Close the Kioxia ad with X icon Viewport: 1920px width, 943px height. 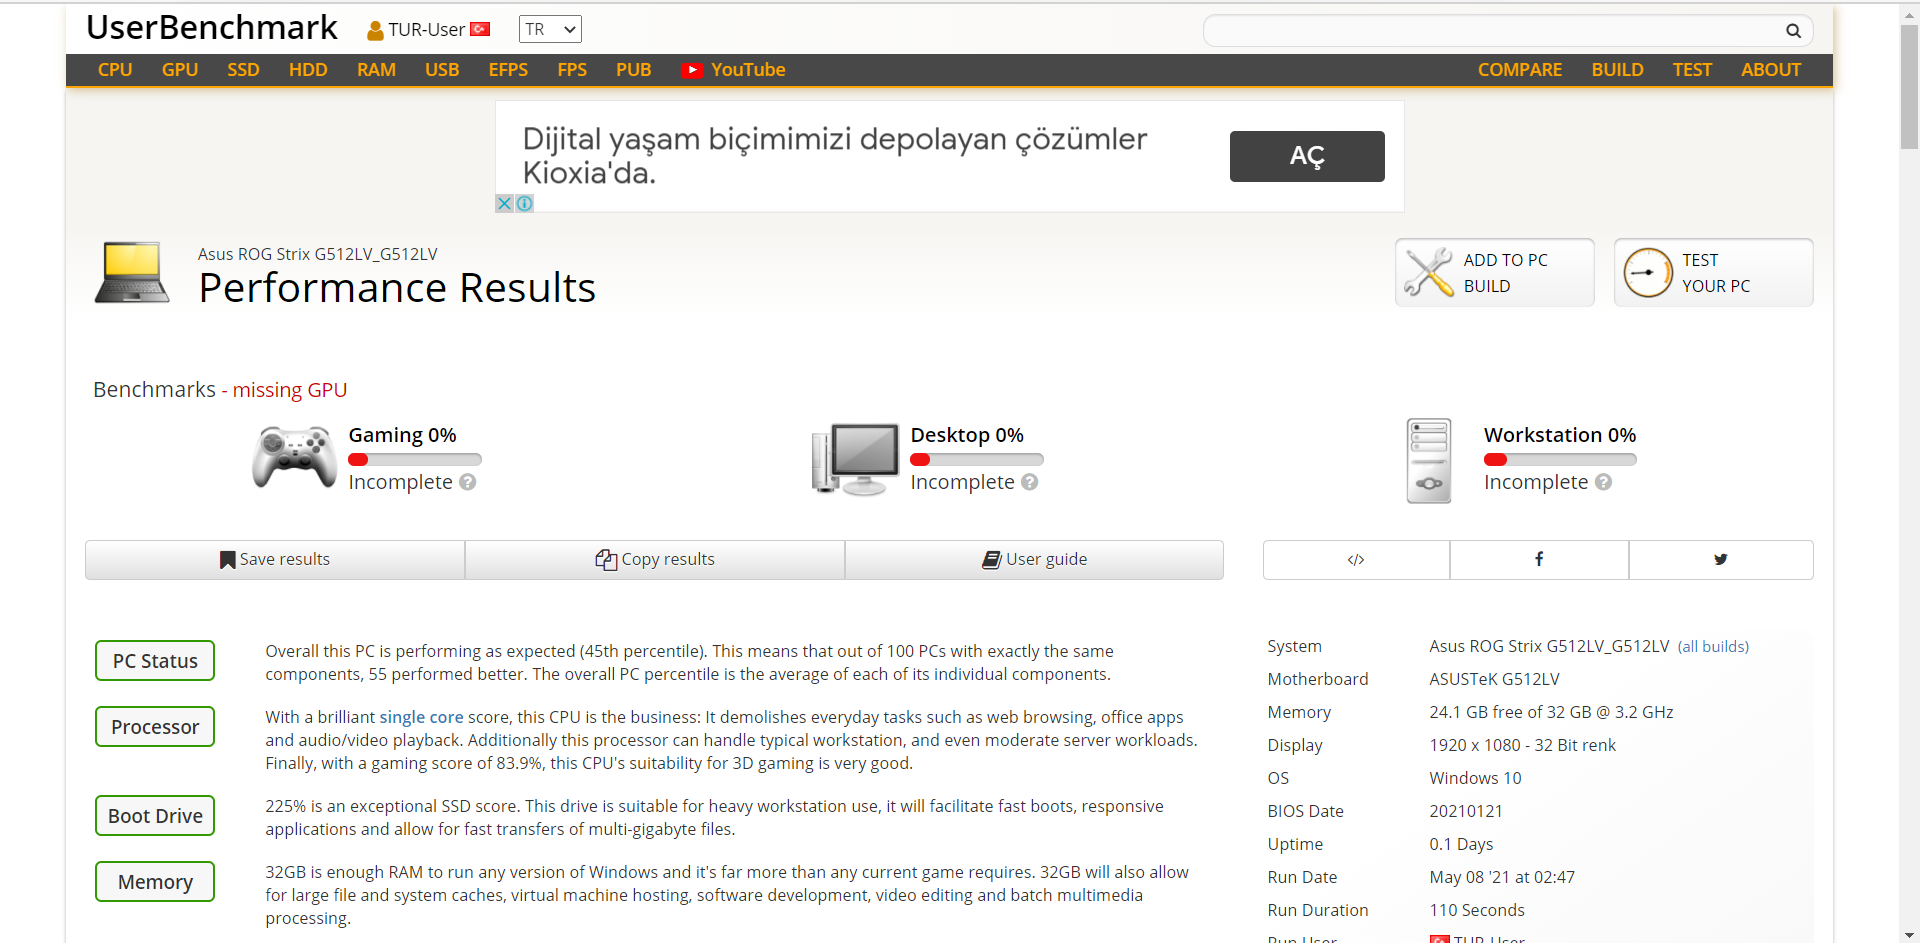point(505,203)
